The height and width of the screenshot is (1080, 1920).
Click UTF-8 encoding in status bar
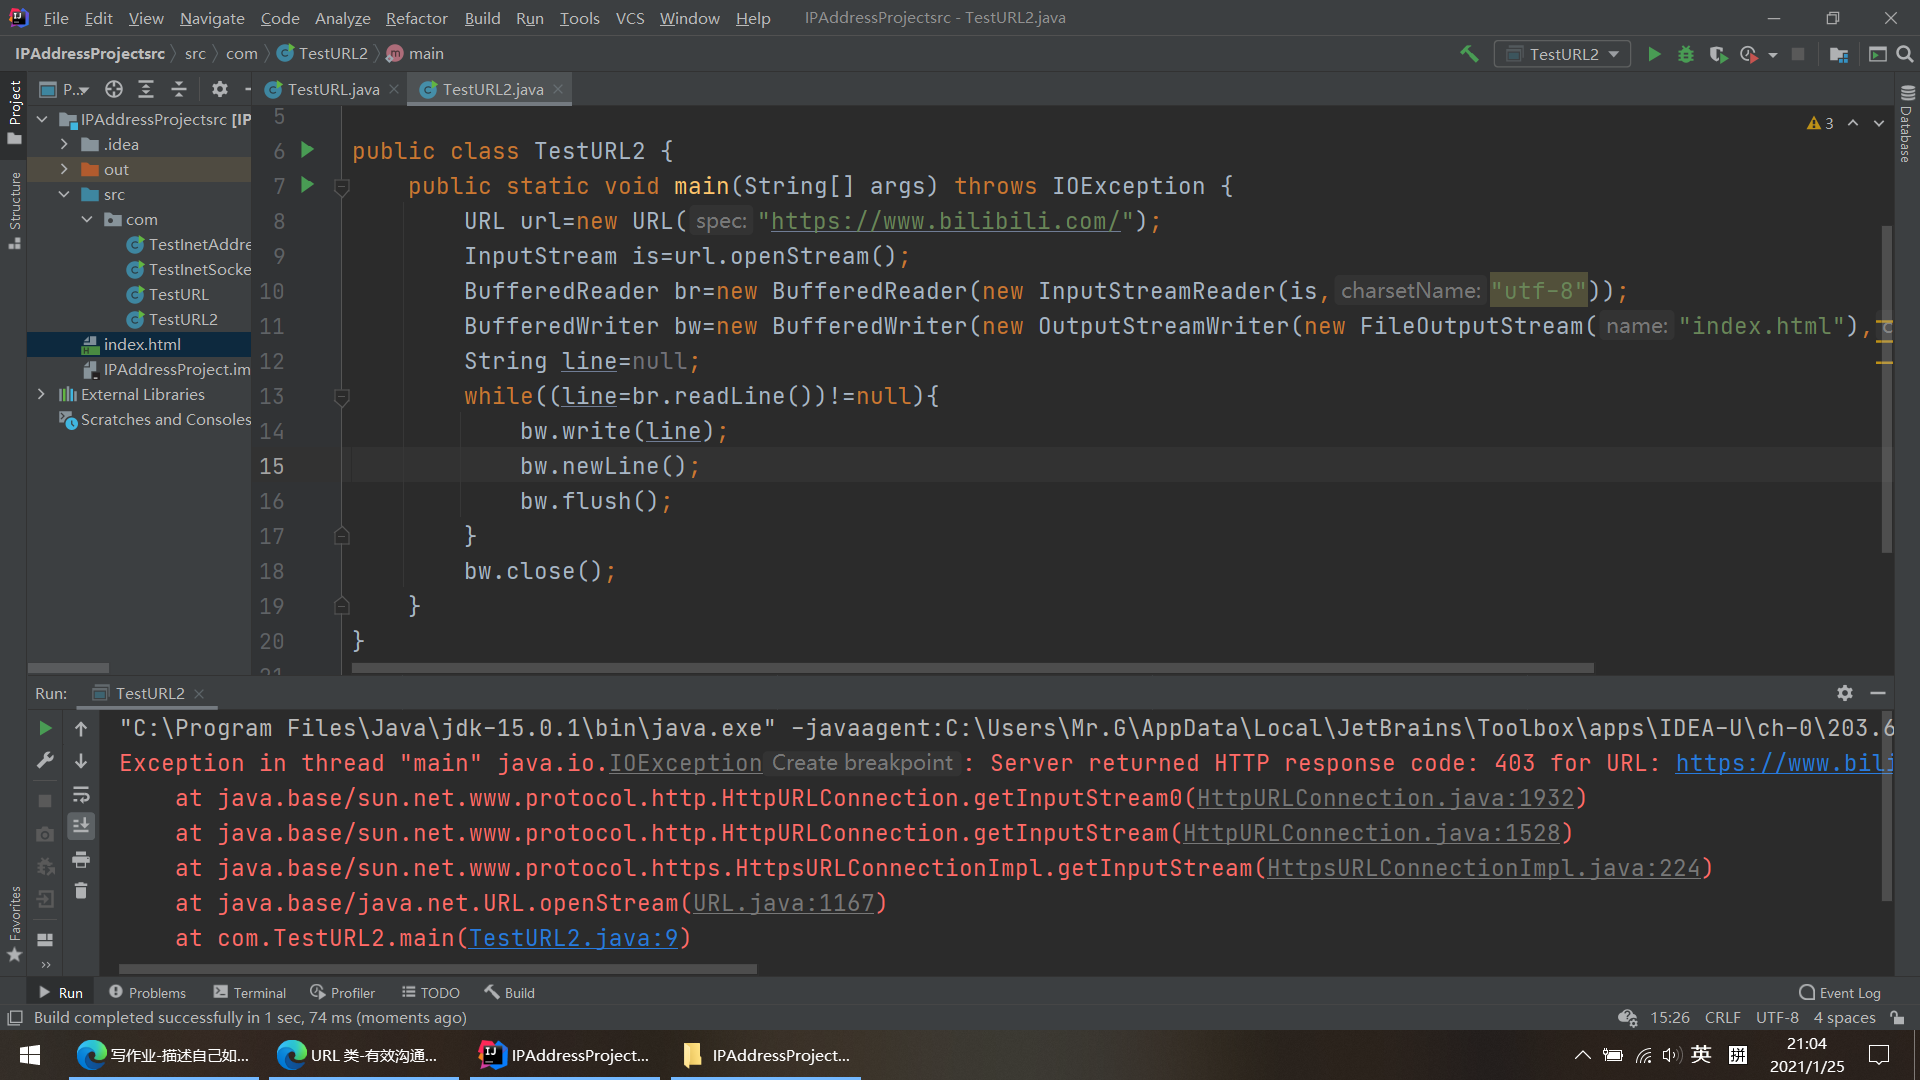(x=1777, y=1018)
